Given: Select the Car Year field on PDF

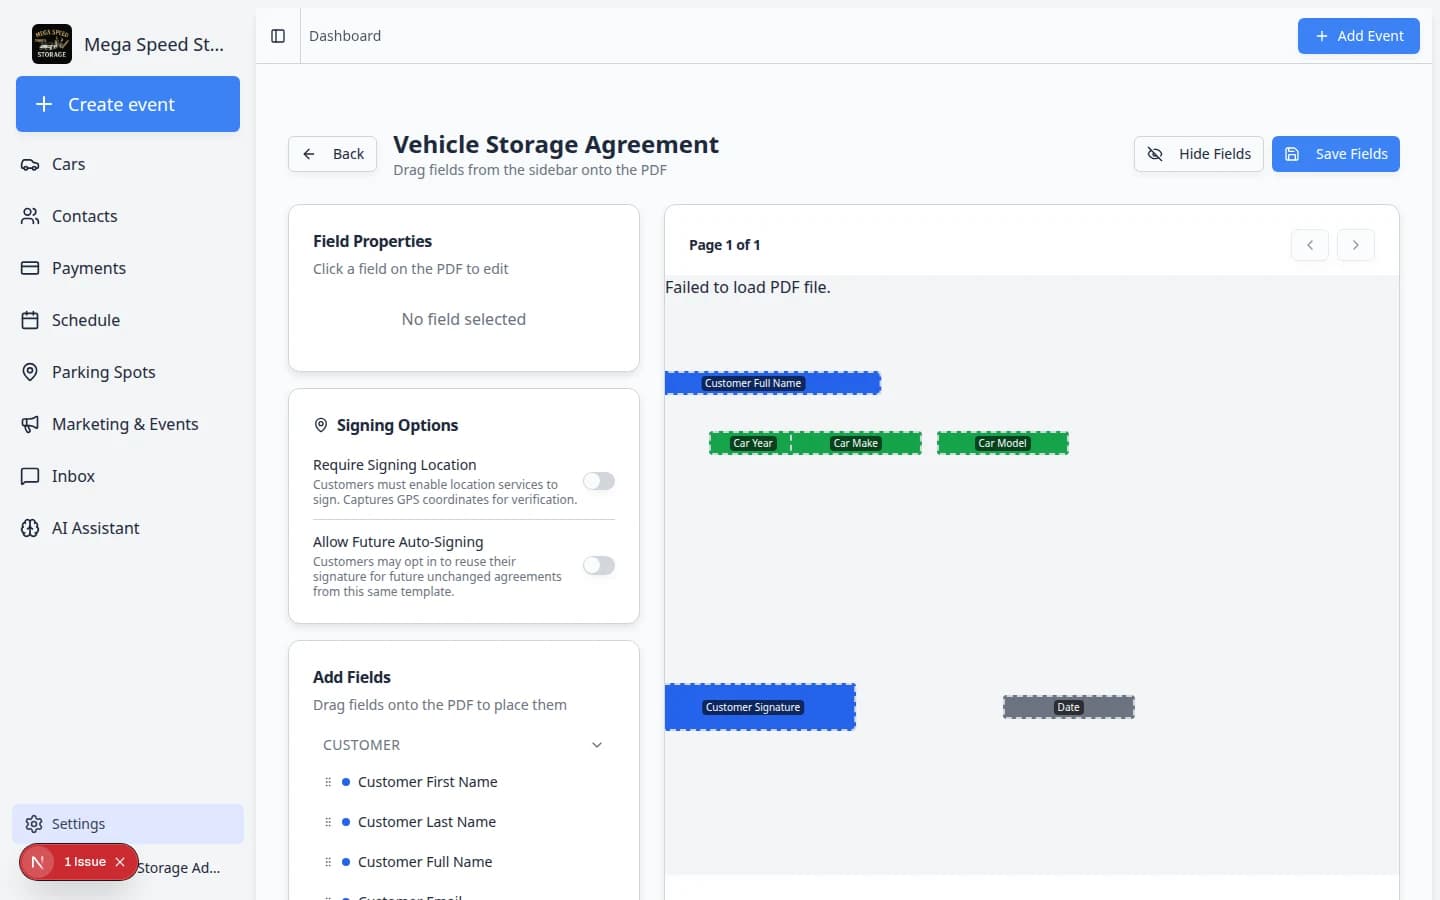Looking at the screenshot, I should (751, 443).
